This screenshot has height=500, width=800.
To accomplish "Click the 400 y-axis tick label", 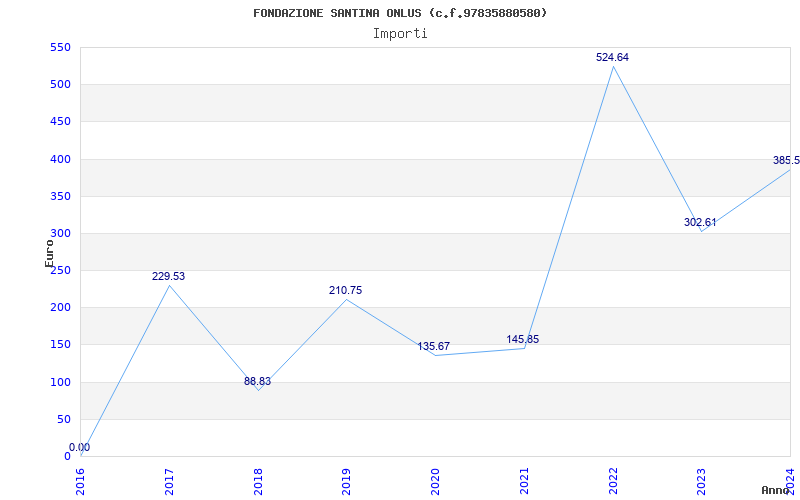I will tap(60, 159).
